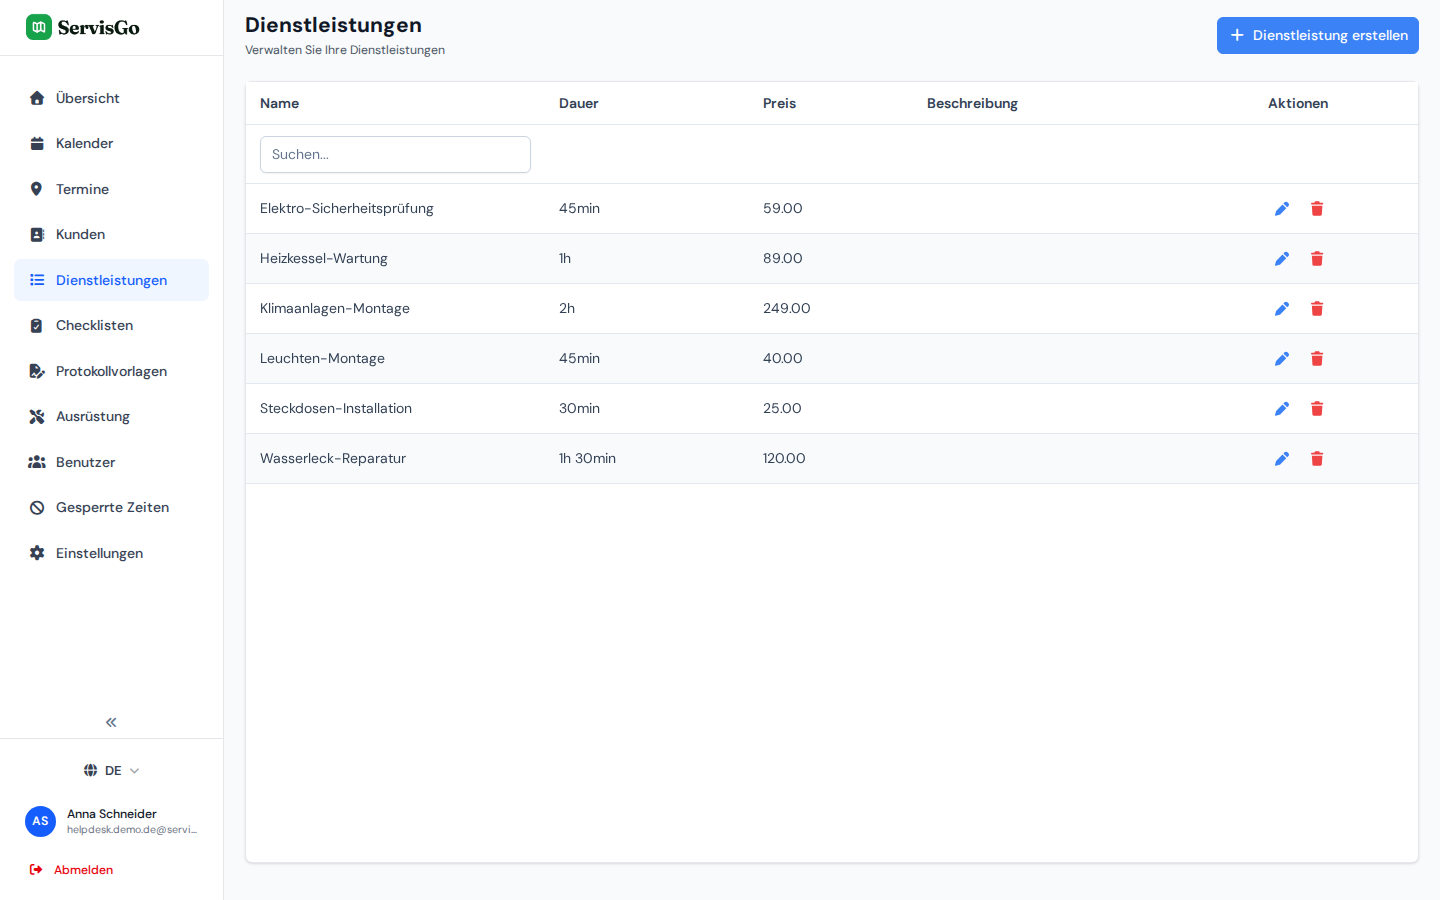Delete the Heizkessel-Wartung service
1440x900 pixels.
[1317, 259]
